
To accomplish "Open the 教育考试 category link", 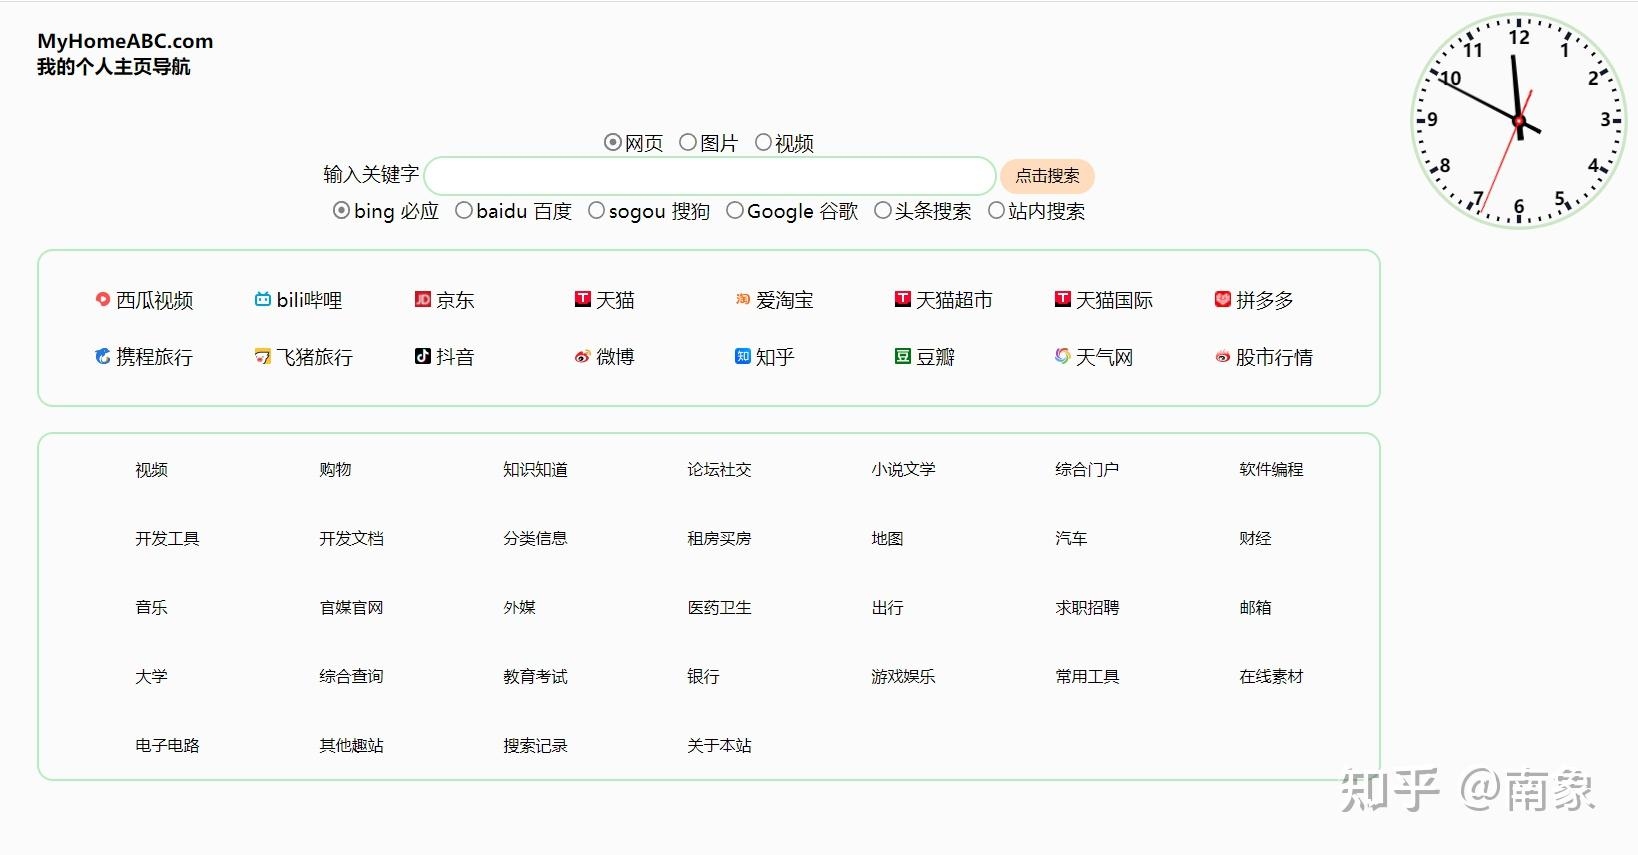I will pyautogui.click(x=535, y=676).
